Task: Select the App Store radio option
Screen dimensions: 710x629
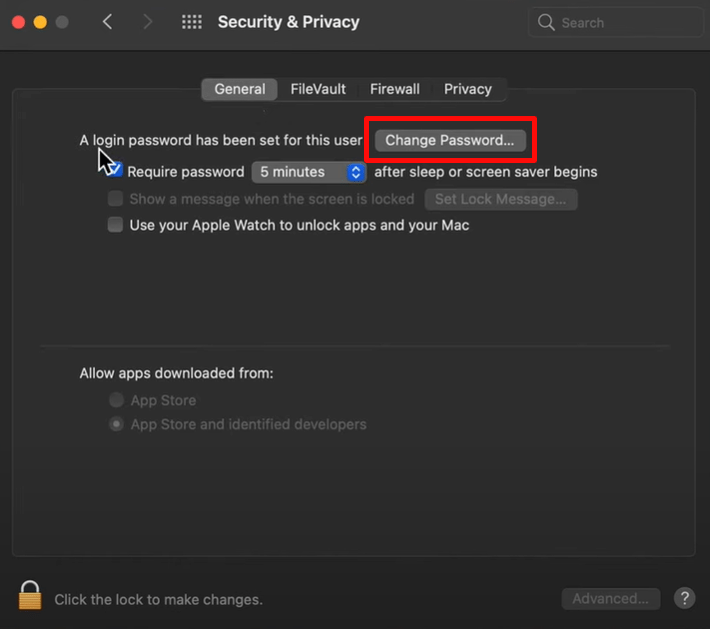Action: click(x=117, y=400)
